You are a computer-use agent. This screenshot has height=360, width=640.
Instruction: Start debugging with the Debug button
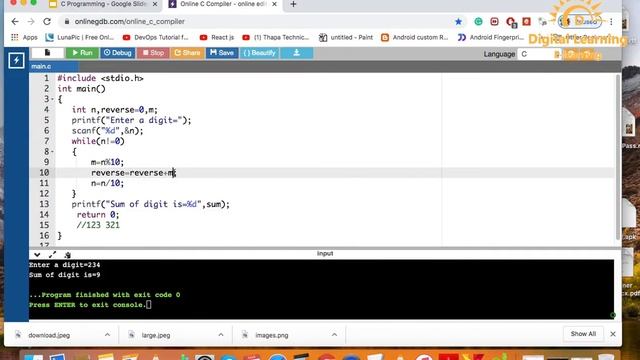(x=118, y=53)
